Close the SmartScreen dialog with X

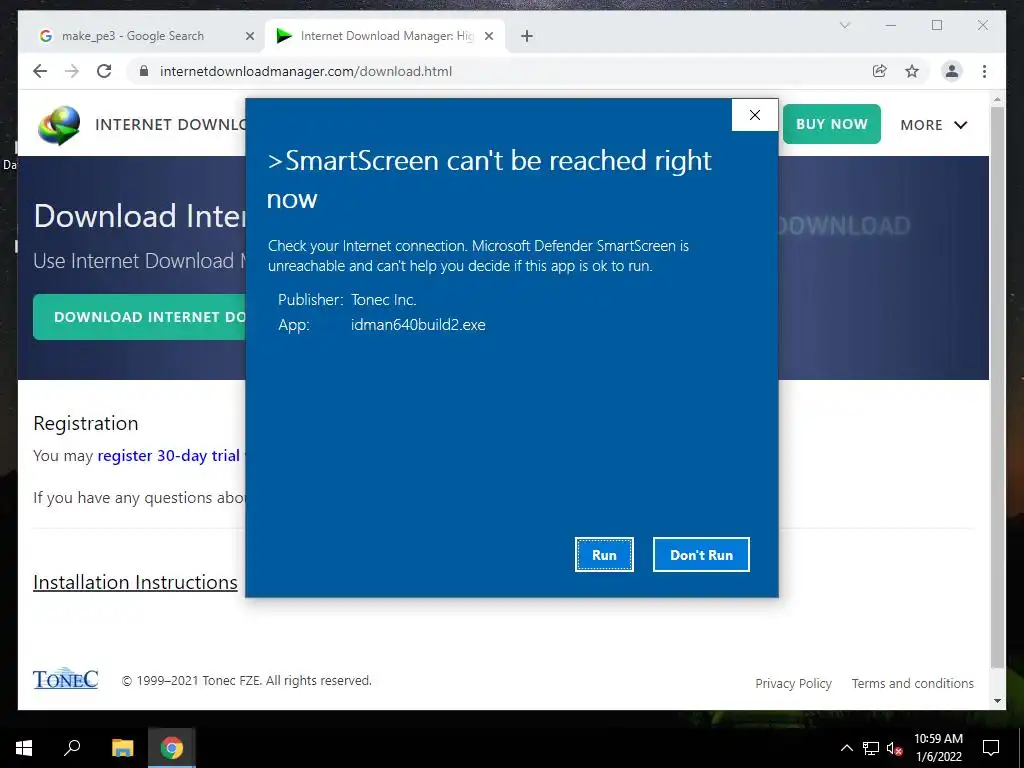pyautogui.click(x=755, y=115)
